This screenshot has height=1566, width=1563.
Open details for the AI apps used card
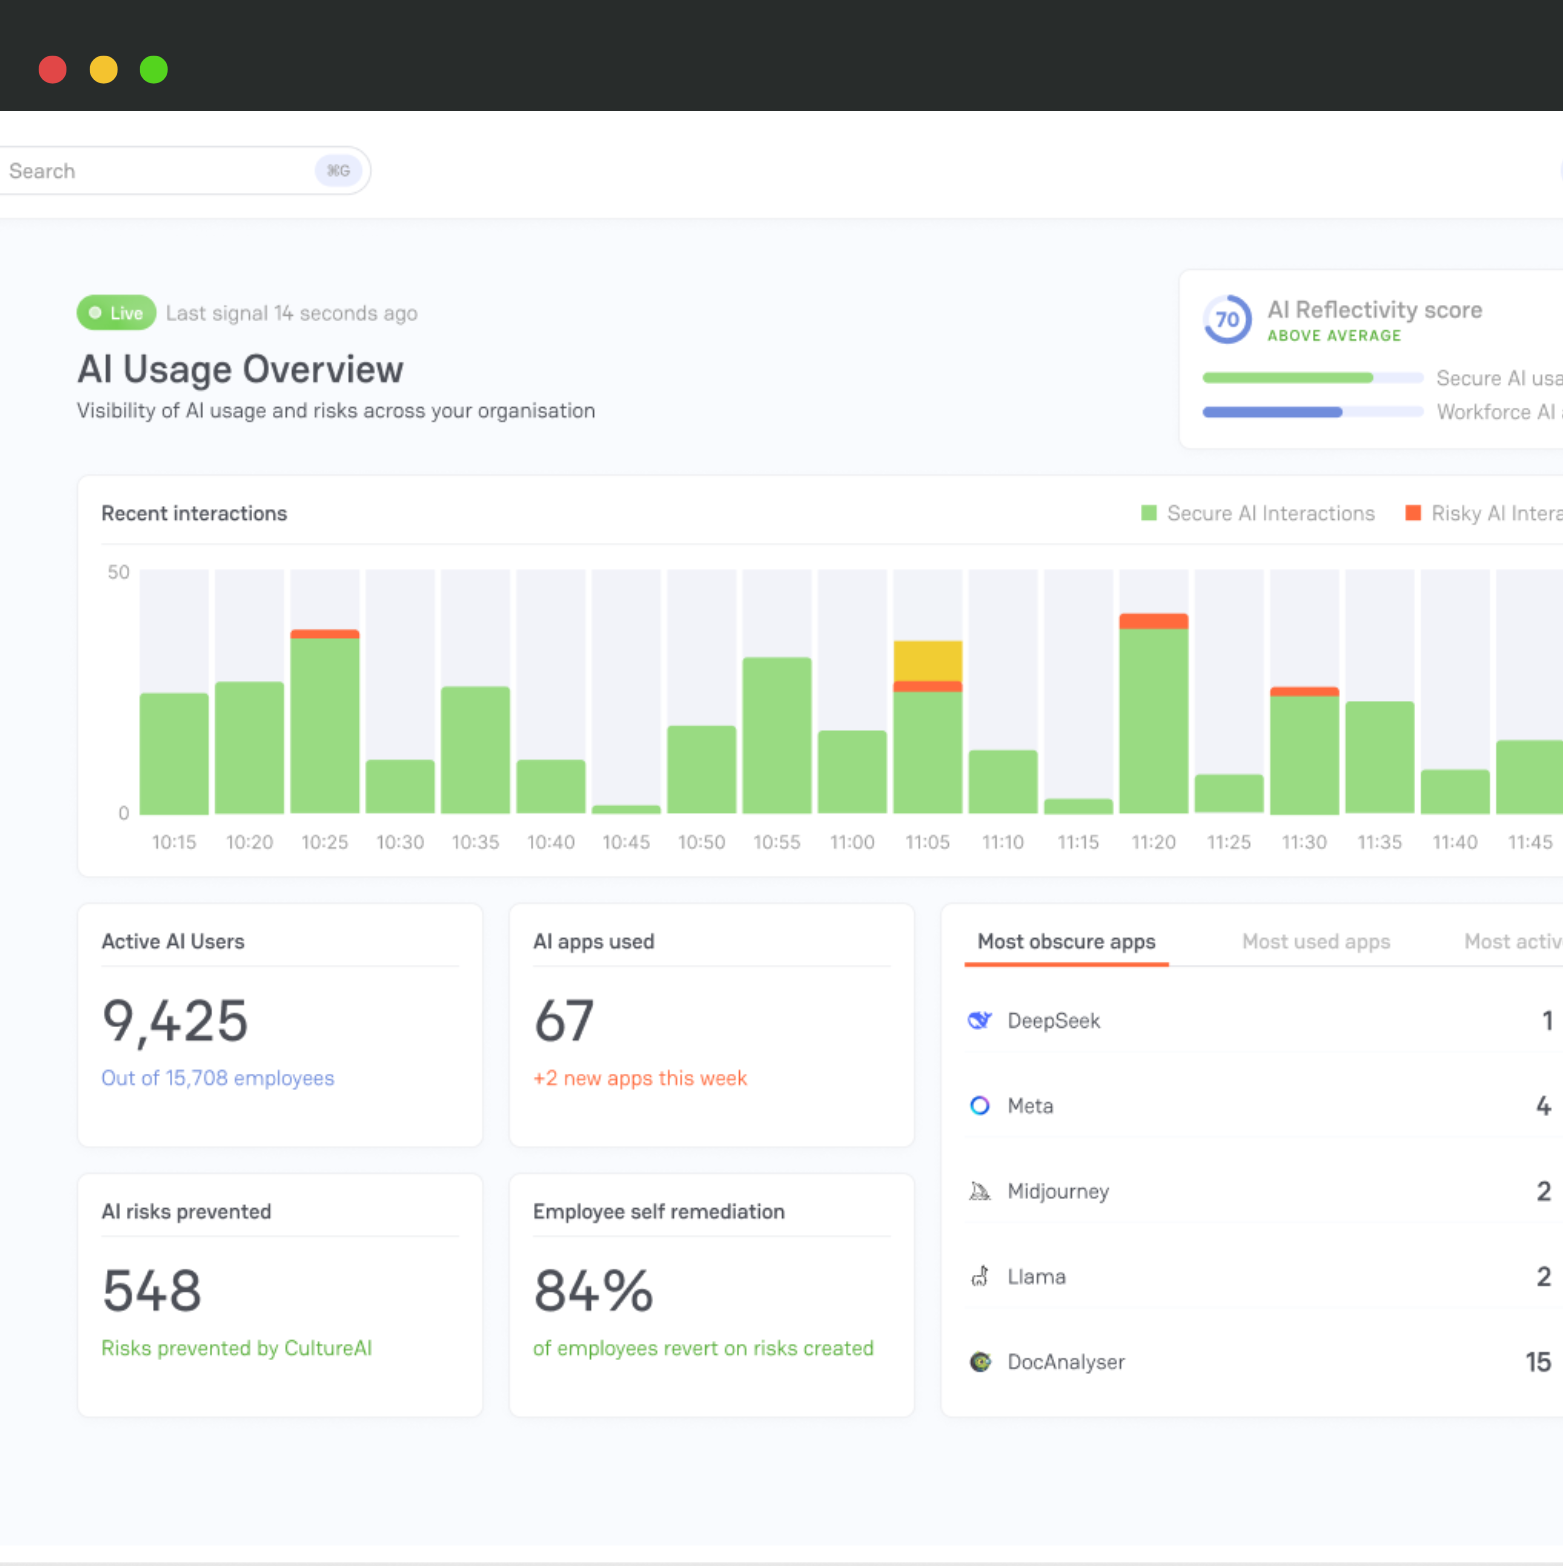coord(711,1025)
